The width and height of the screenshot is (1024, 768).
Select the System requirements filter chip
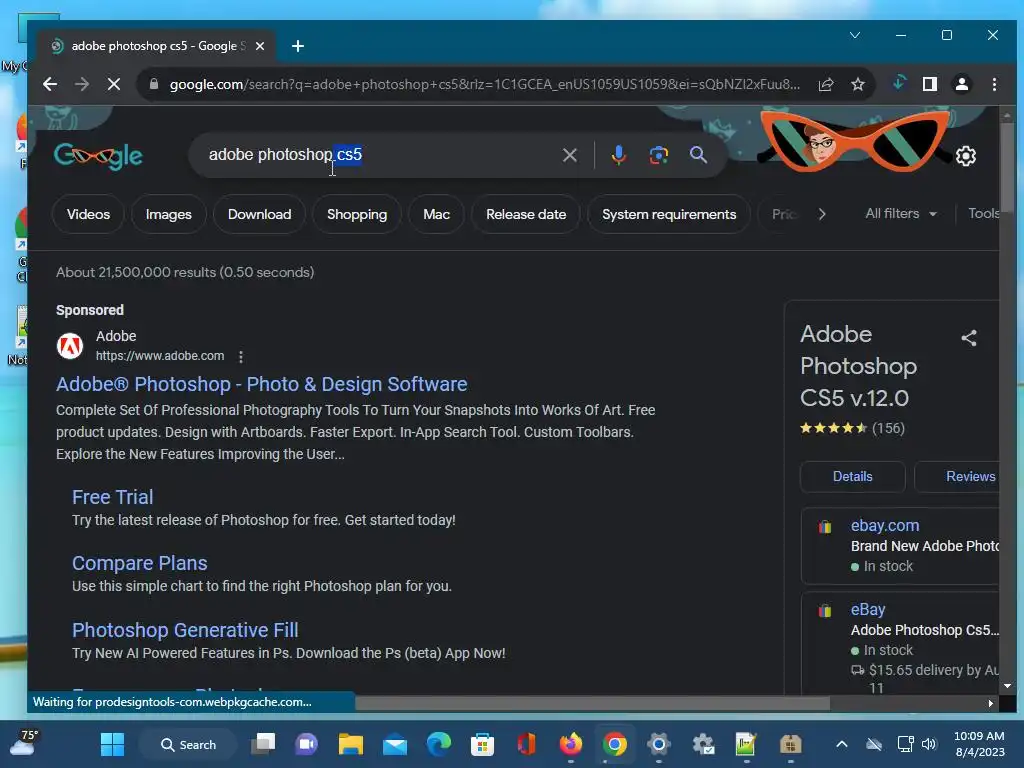(669, 214)
